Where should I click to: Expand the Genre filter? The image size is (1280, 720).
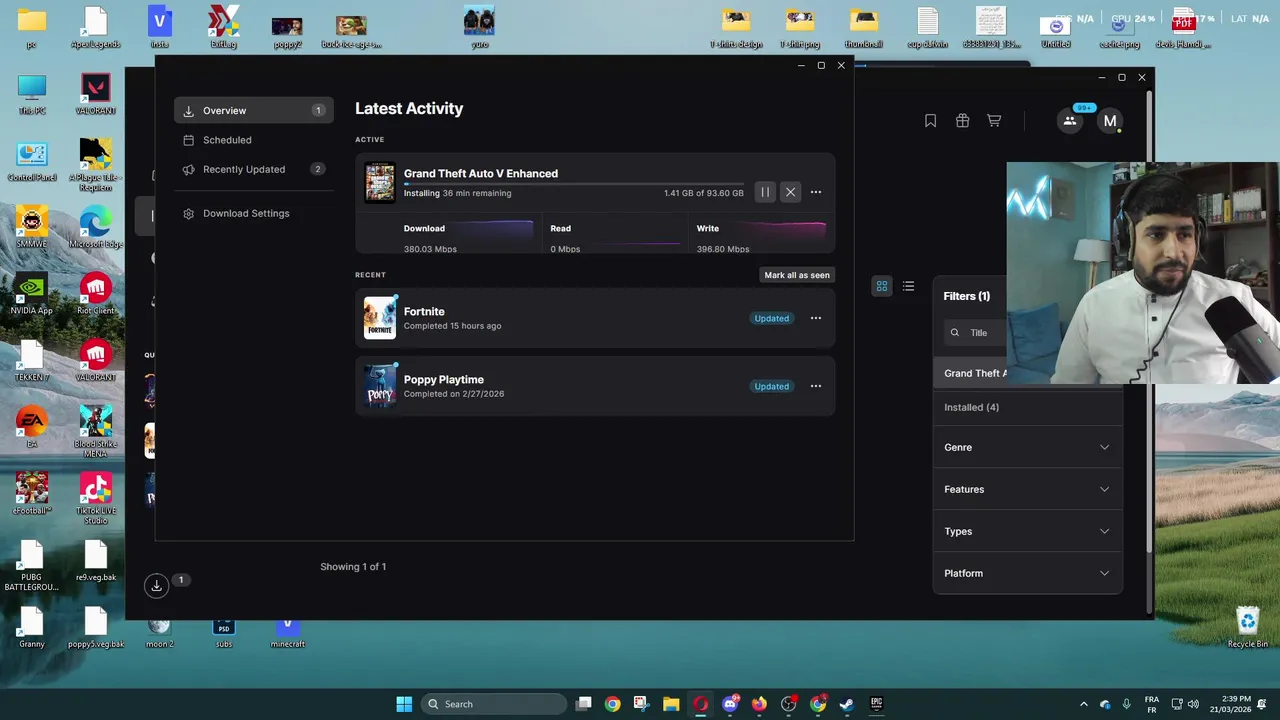coord(1027,447)
